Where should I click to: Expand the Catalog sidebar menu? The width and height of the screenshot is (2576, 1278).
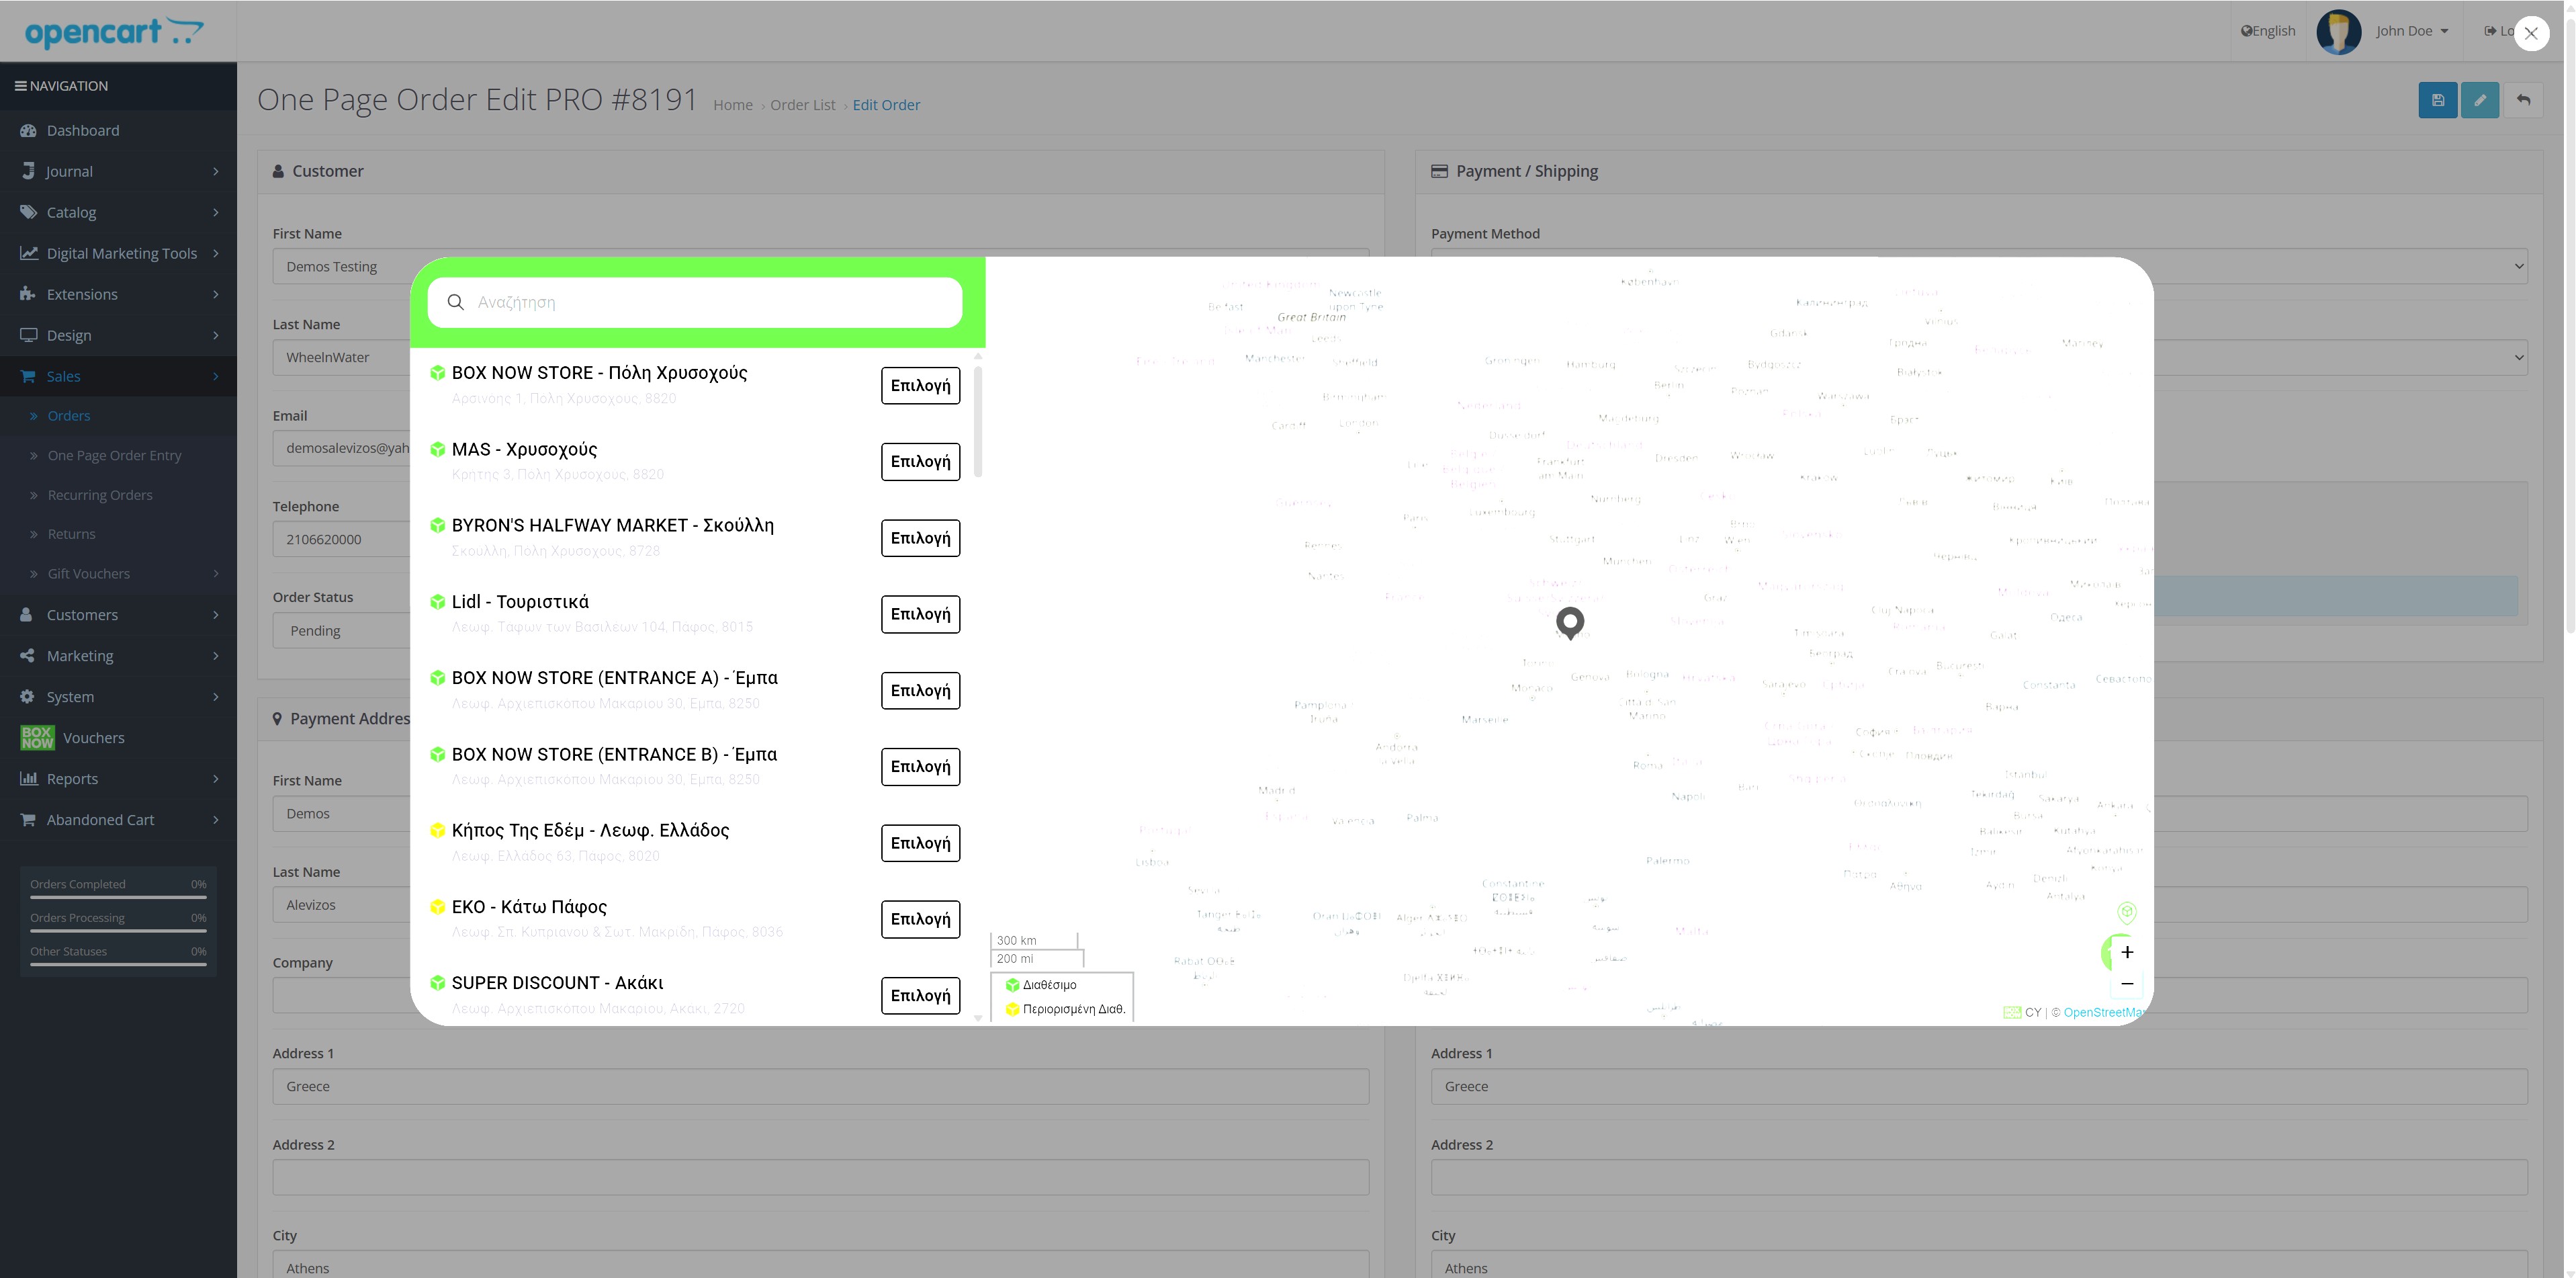(118, 213)
